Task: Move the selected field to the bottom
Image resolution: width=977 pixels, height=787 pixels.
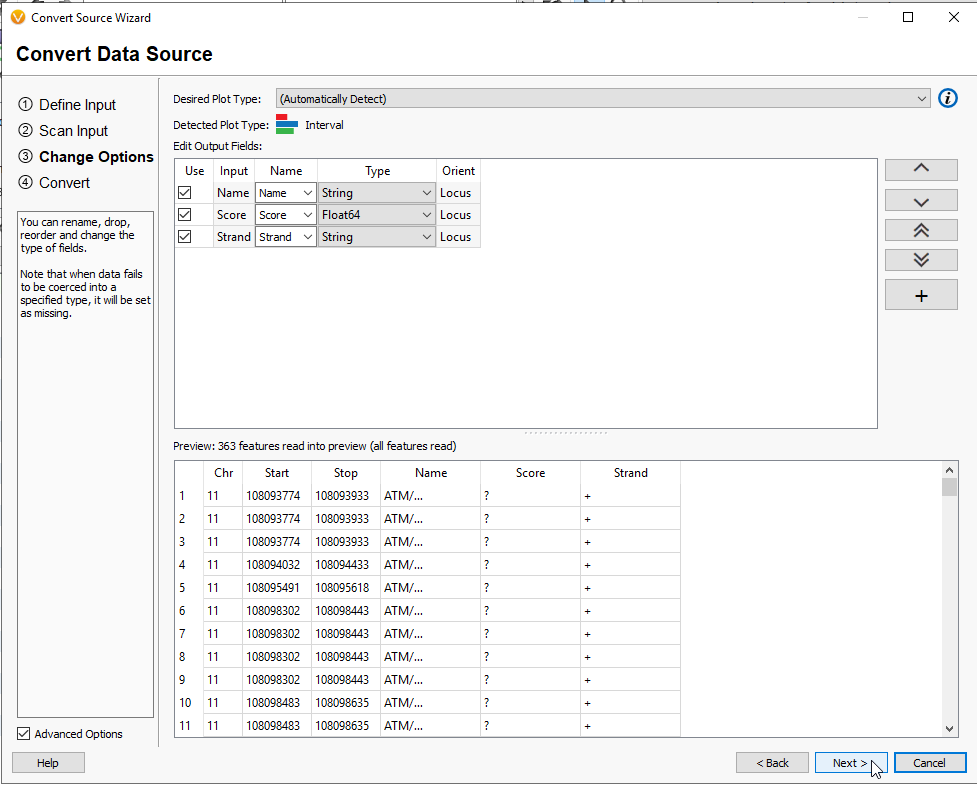Action: tap(920, 259)
